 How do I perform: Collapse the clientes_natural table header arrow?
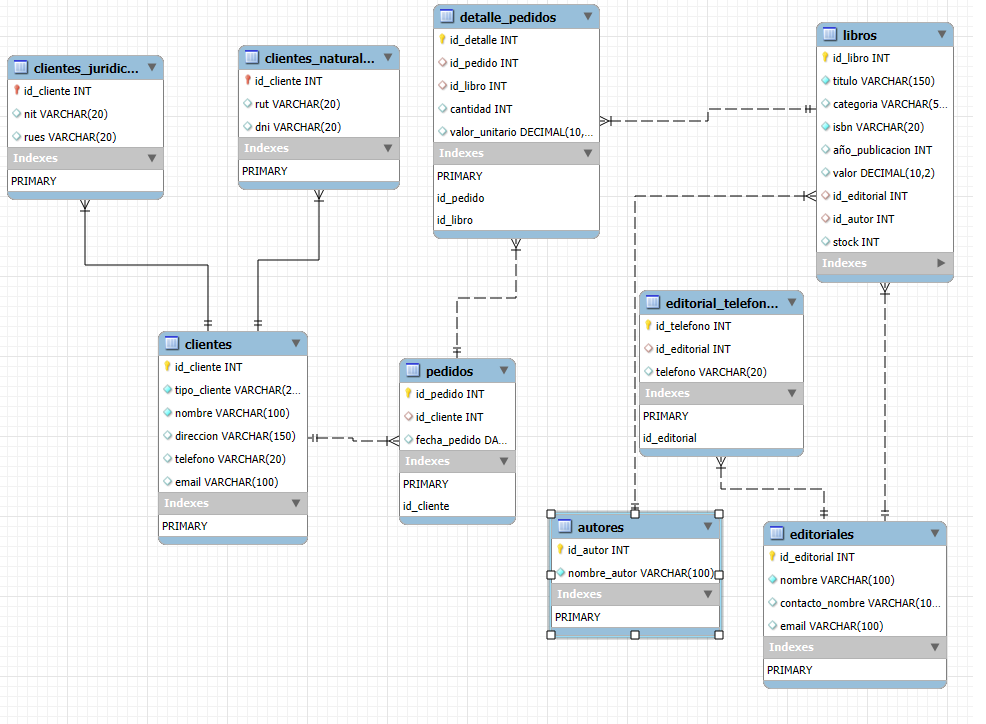[x=388, y=57]
